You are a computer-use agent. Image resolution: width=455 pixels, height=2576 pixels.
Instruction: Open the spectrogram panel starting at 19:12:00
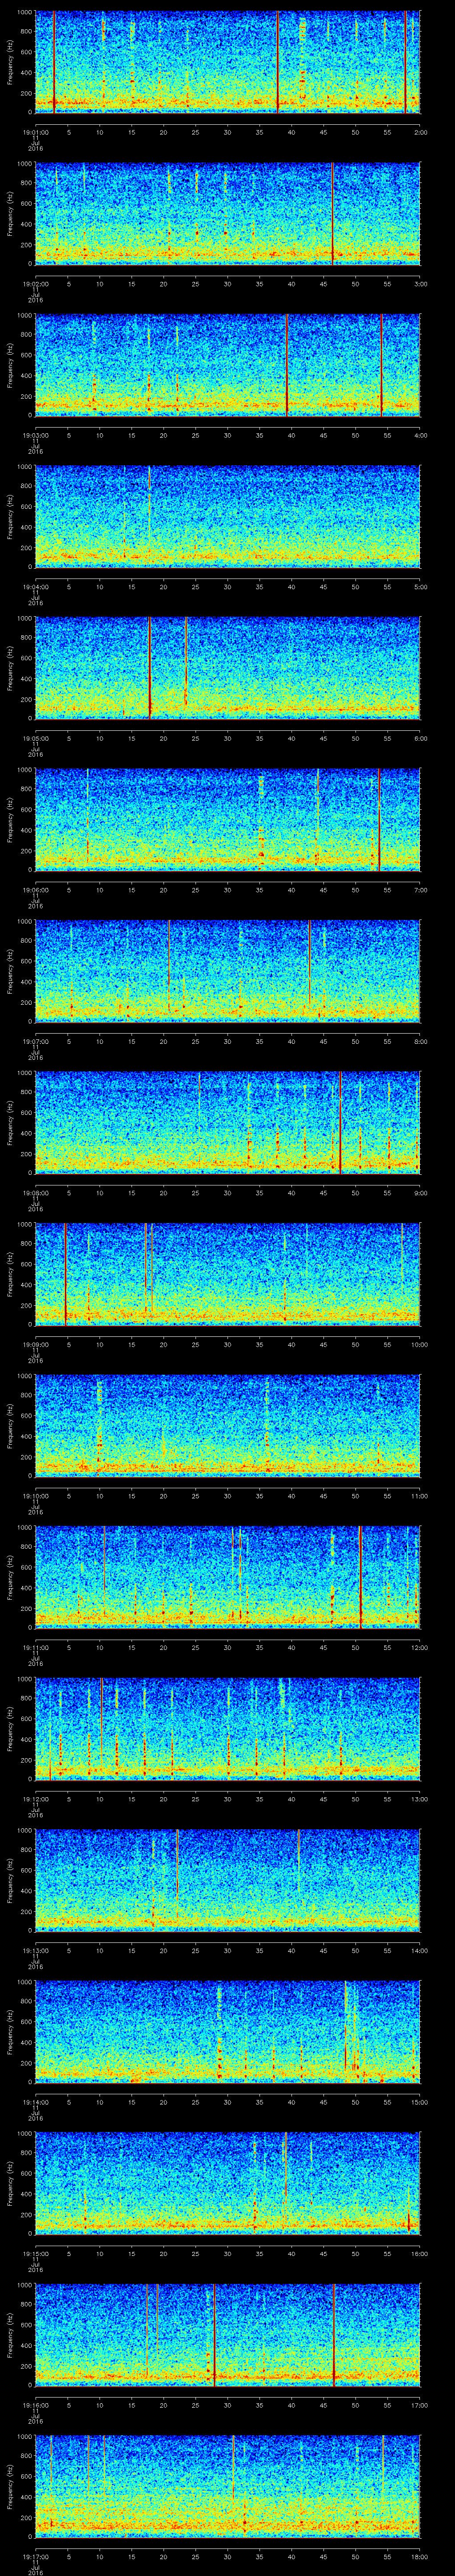point(228,1728)
